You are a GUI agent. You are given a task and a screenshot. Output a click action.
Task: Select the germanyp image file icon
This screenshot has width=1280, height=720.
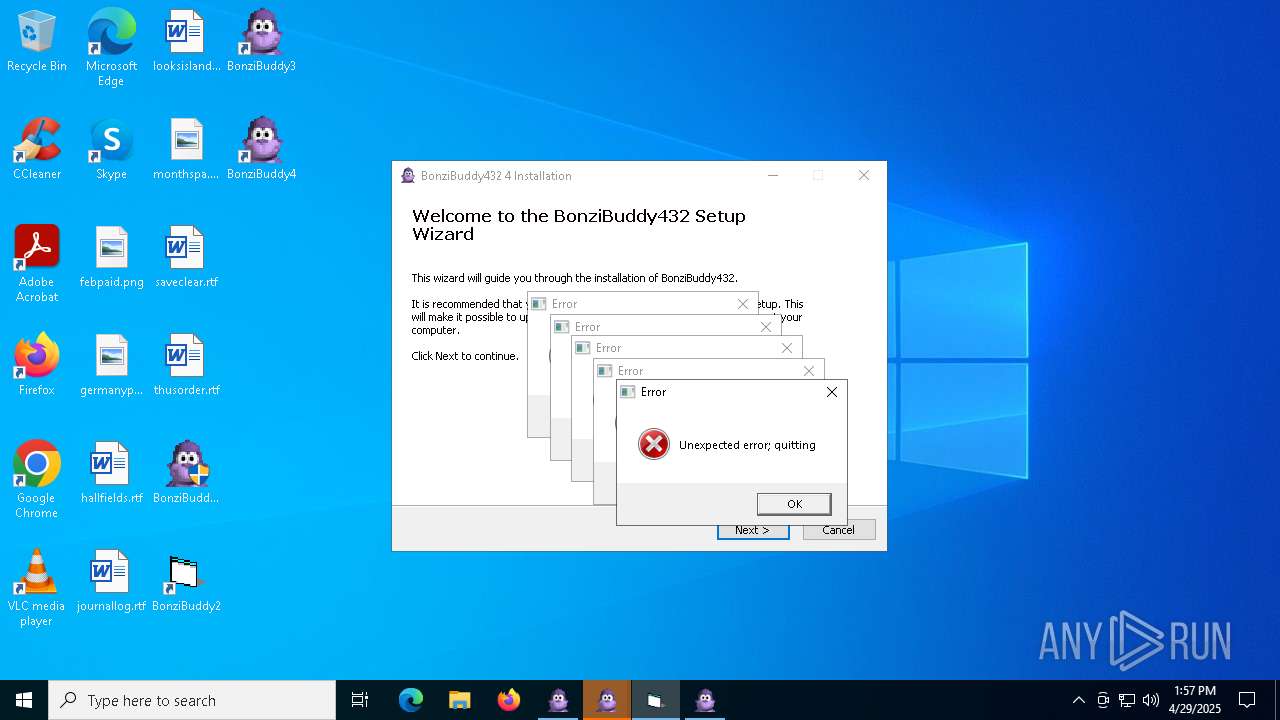tap(111, 365)
